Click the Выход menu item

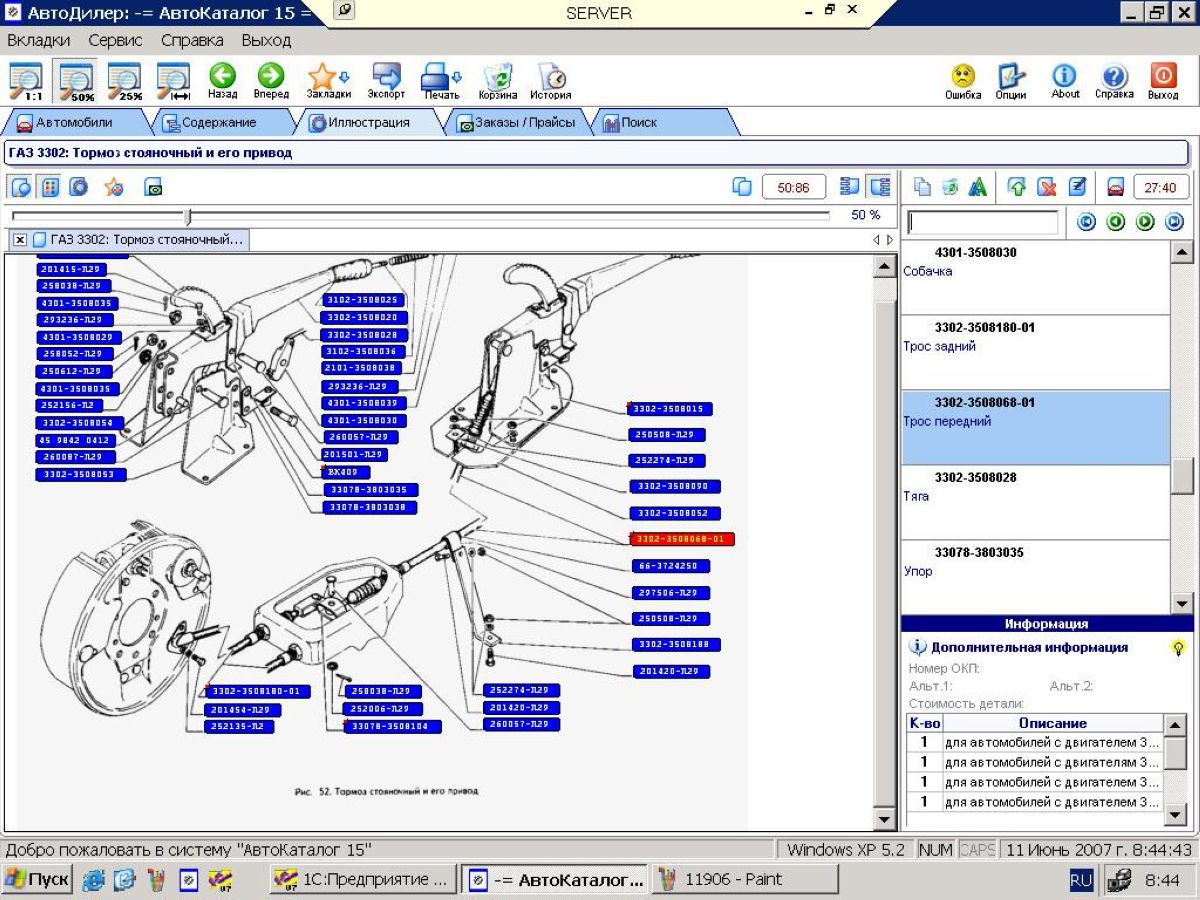click(x=266, y=41)
